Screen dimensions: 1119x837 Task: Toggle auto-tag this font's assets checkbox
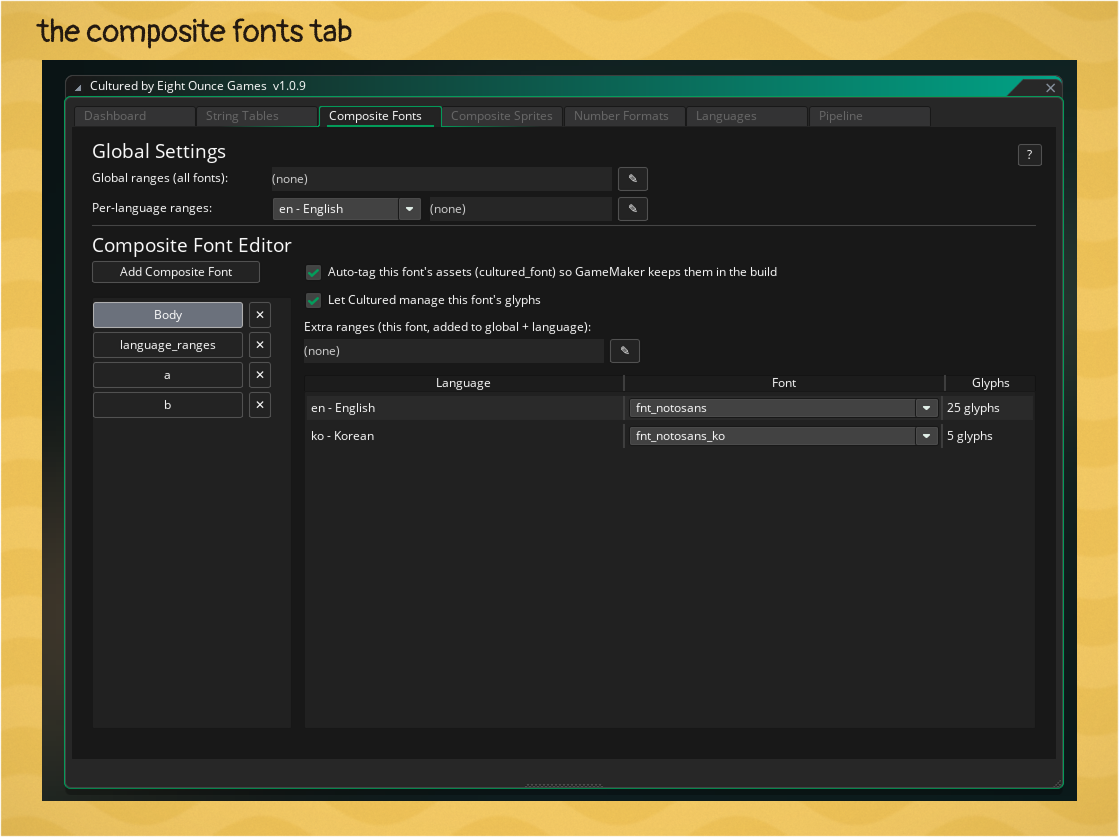[313, 272]
